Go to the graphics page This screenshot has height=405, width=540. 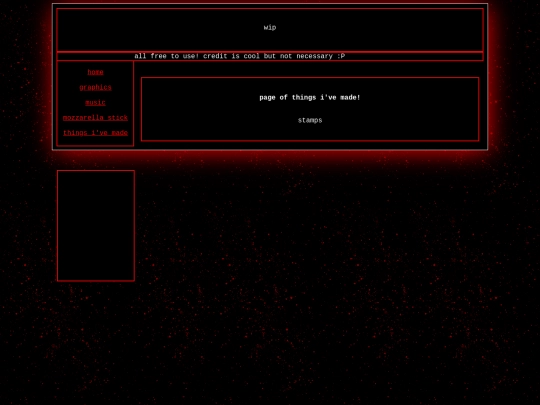(x=95, y=87)
